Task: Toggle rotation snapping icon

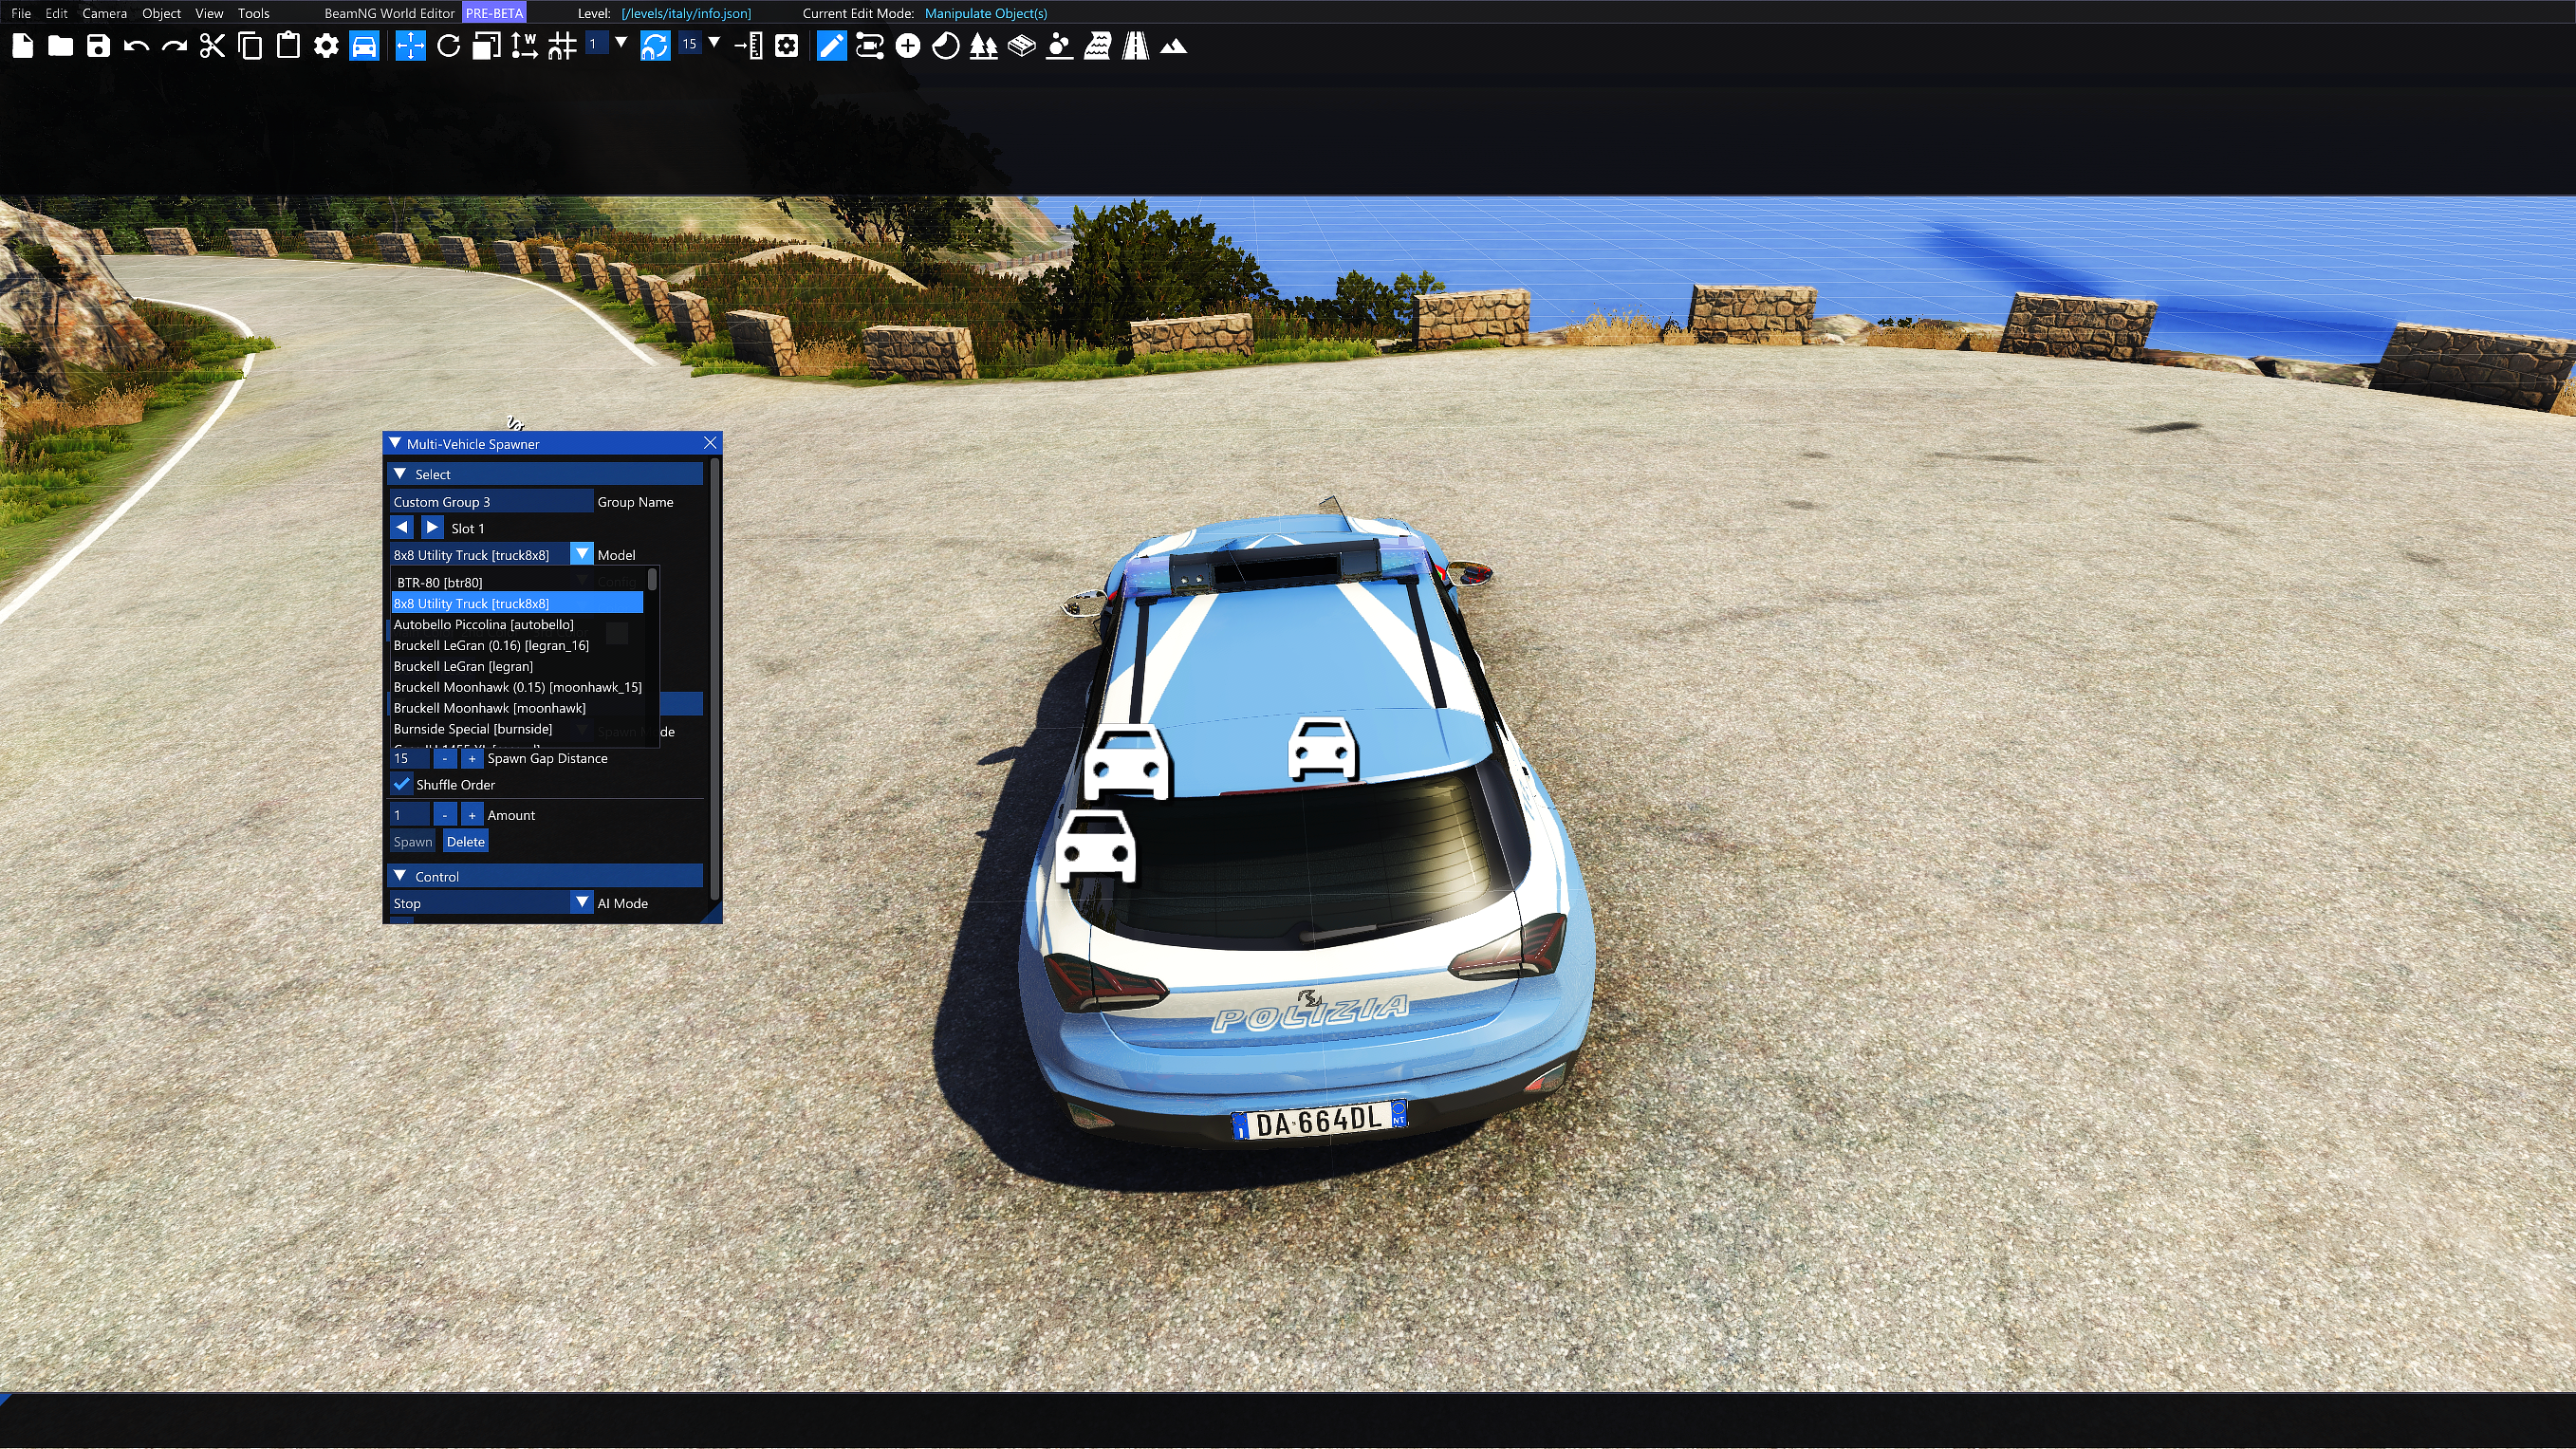Action: coord(655,46)
